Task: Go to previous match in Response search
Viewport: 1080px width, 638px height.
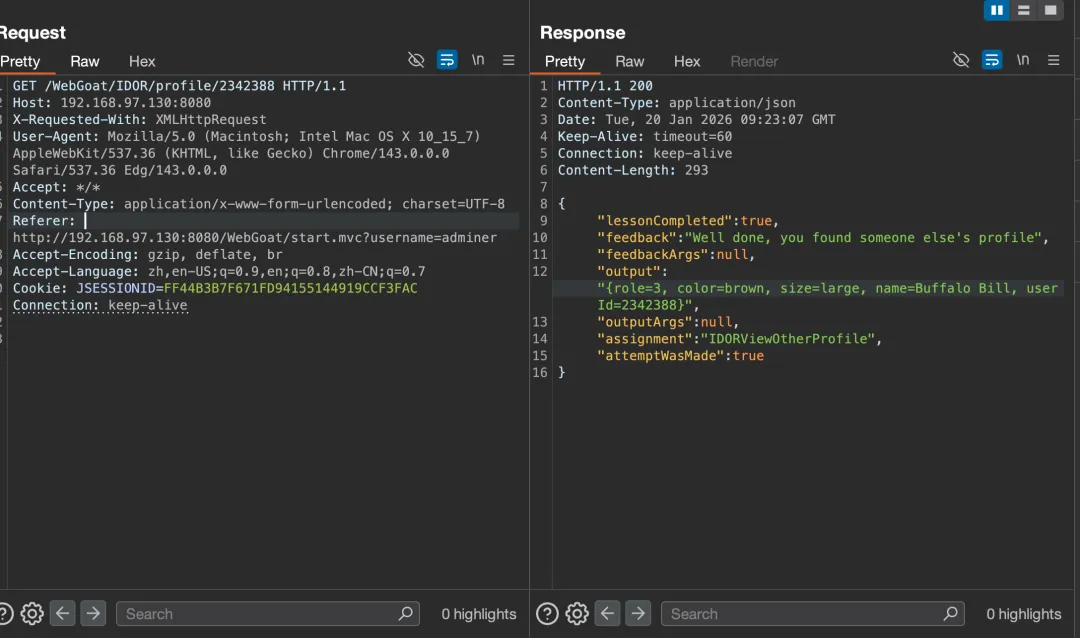Action: 608,613
